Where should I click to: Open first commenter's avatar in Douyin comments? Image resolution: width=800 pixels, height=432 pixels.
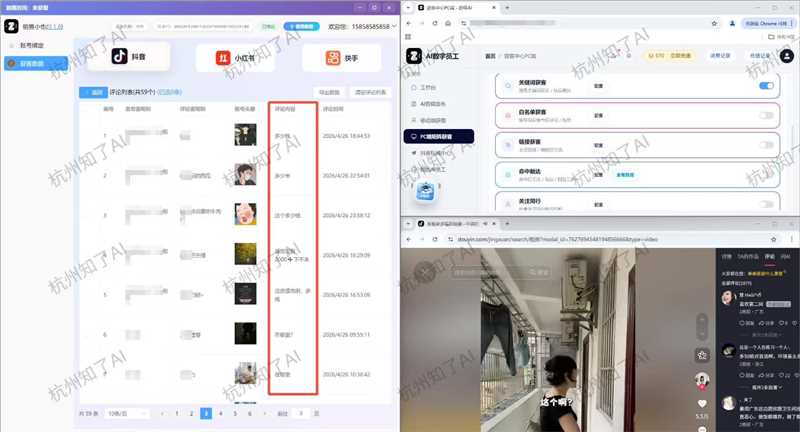tap(728, 297)
